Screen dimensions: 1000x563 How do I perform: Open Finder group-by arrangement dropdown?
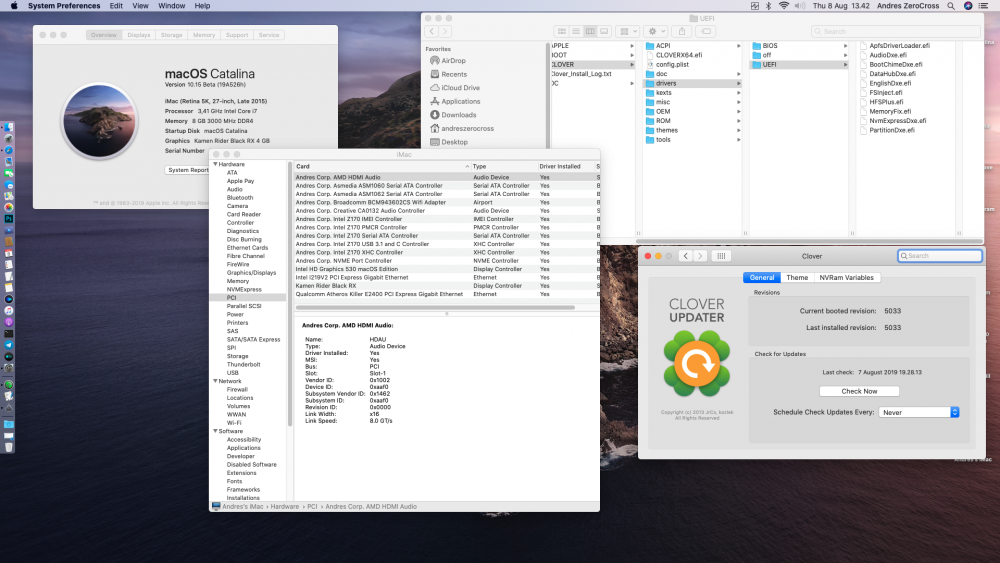629,31
